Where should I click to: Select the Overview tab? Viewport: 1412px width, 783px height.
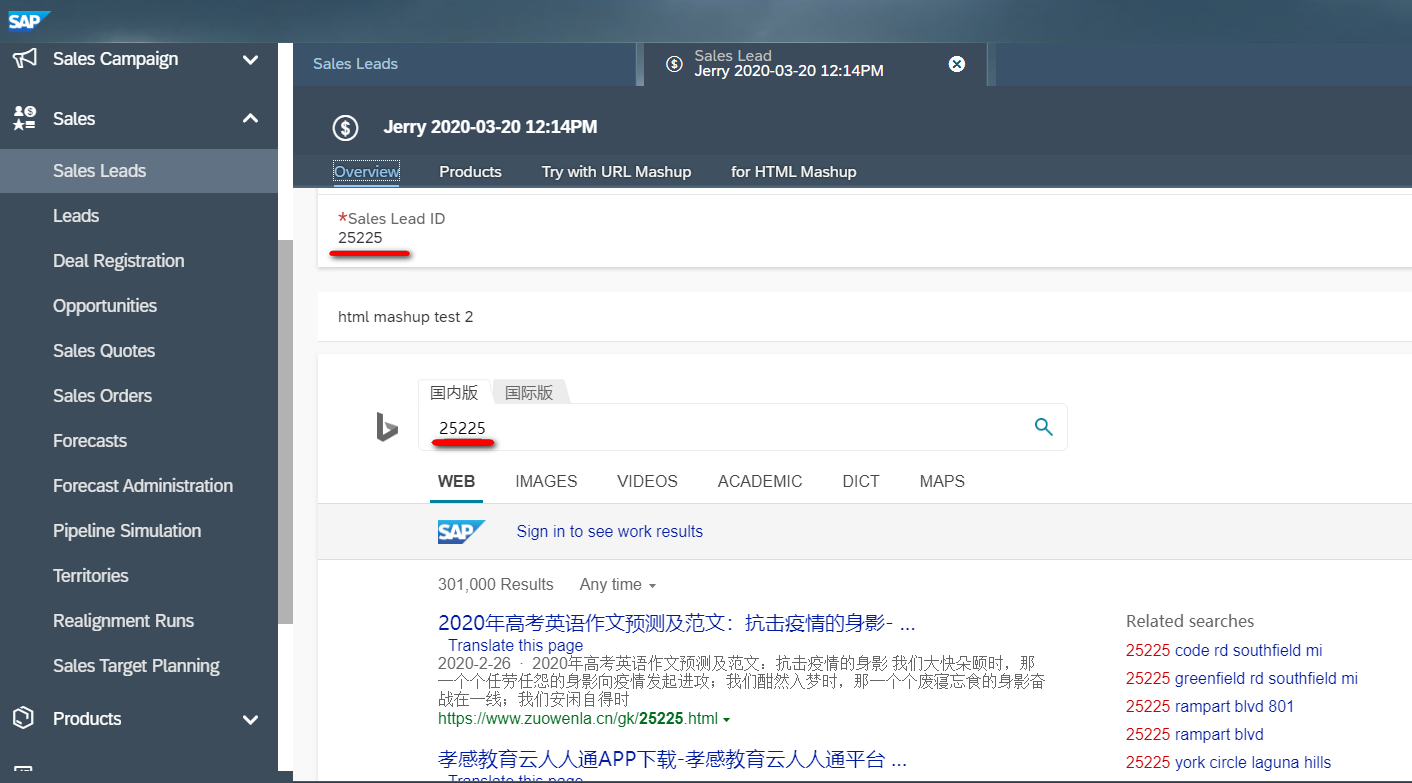coord(366,172)
